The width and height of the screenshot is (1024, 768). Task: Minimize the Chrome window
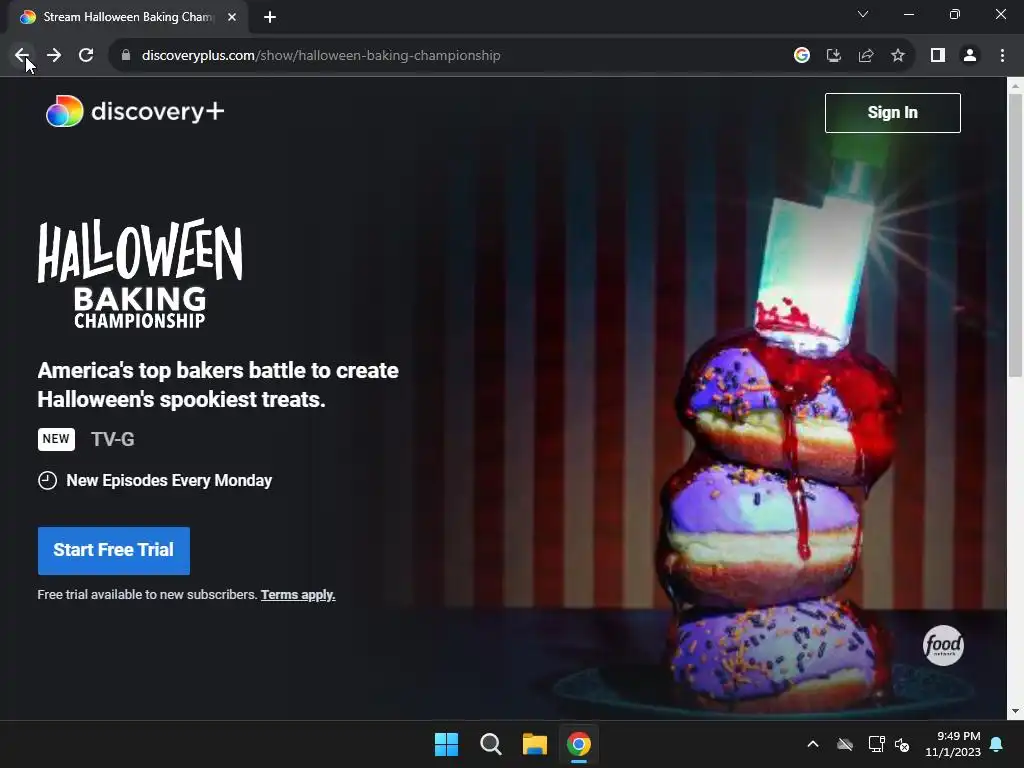pyautogui.click(x=909, y=14)
